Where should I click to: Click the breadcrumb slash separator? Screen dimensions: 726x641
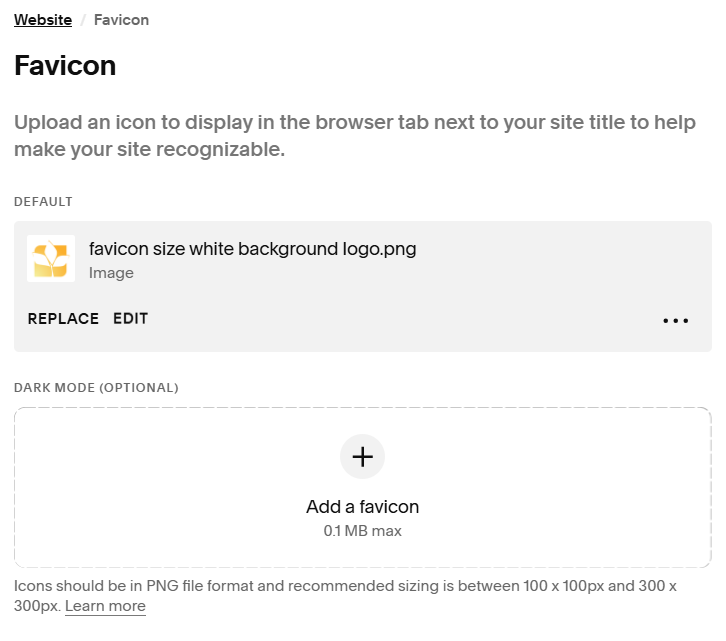(x=83, y=20)
